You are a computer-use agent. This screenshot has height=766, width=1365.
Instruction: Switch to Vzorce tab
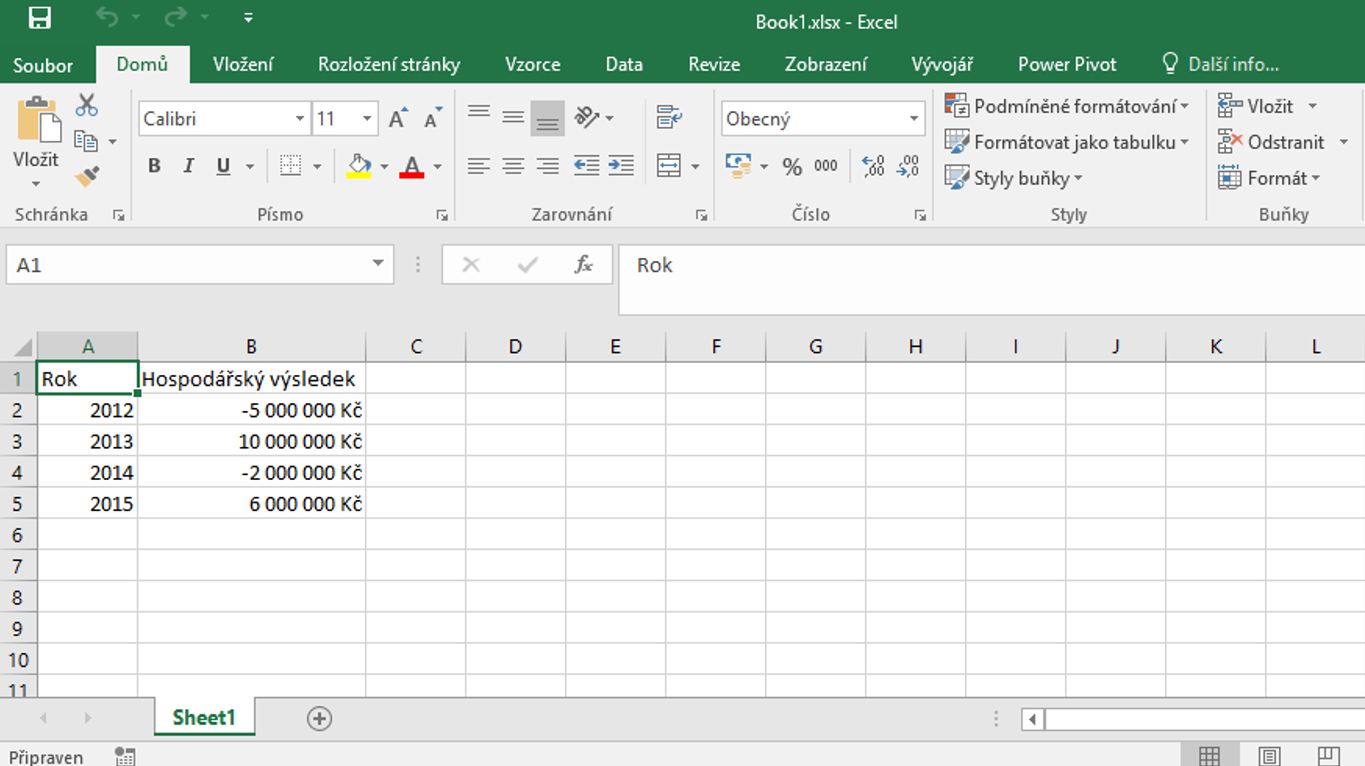click(x=533, y=64)
